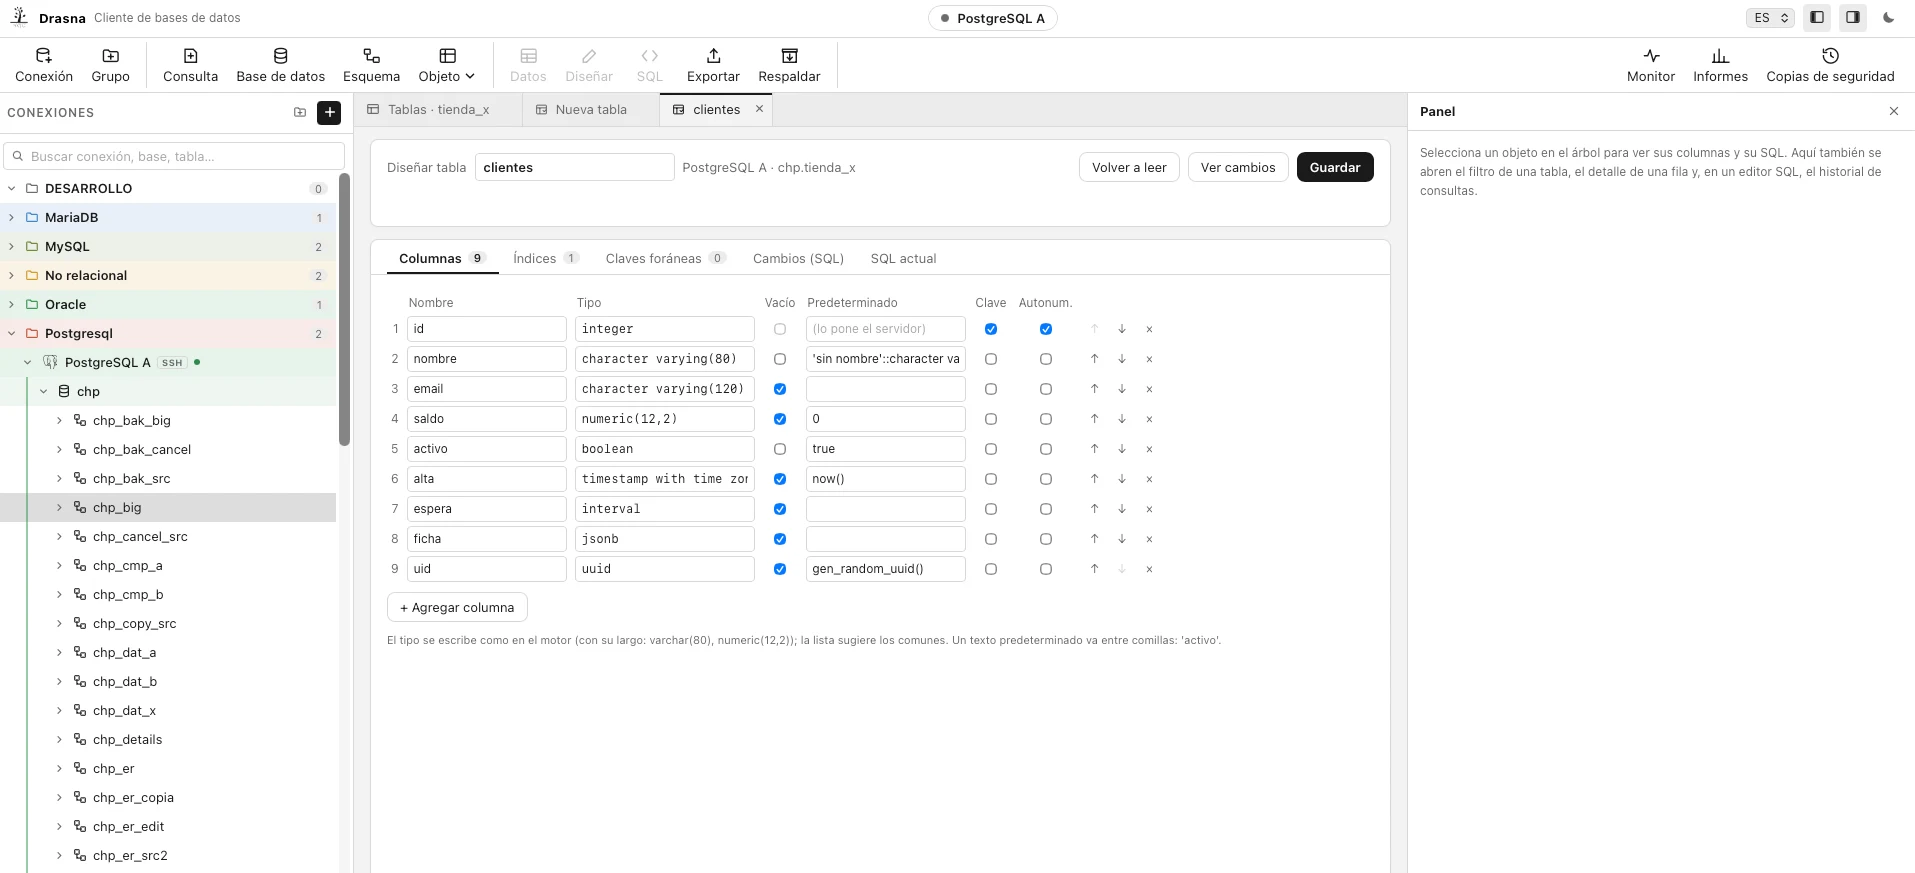1915x873 pixels.
Task: Move the nombre column down
Action: pos(1122,359)
